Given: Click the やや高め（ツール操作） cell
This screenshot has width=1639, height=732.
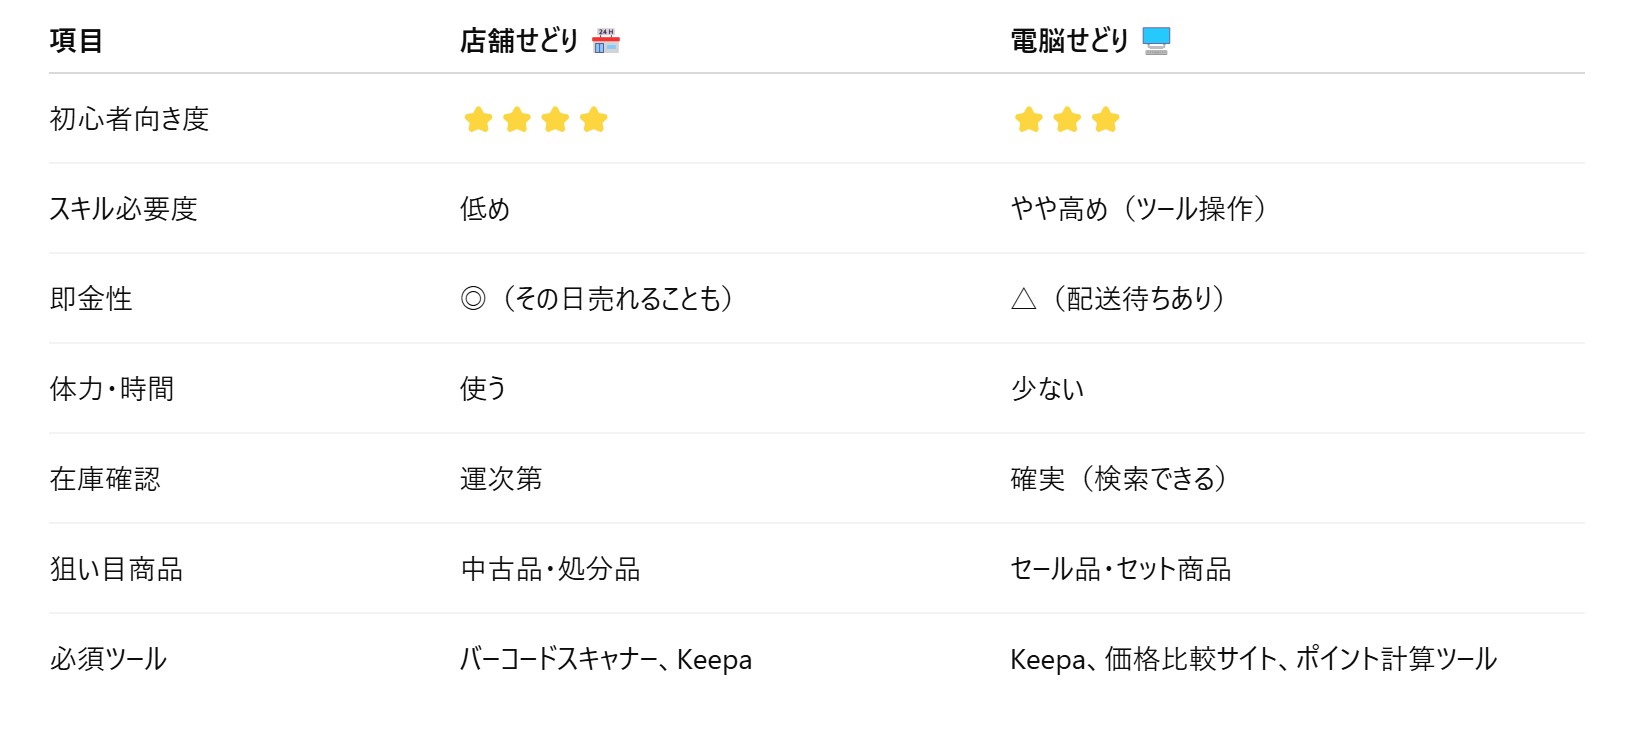Looking at the screenshot, I should coord(1138,209).
